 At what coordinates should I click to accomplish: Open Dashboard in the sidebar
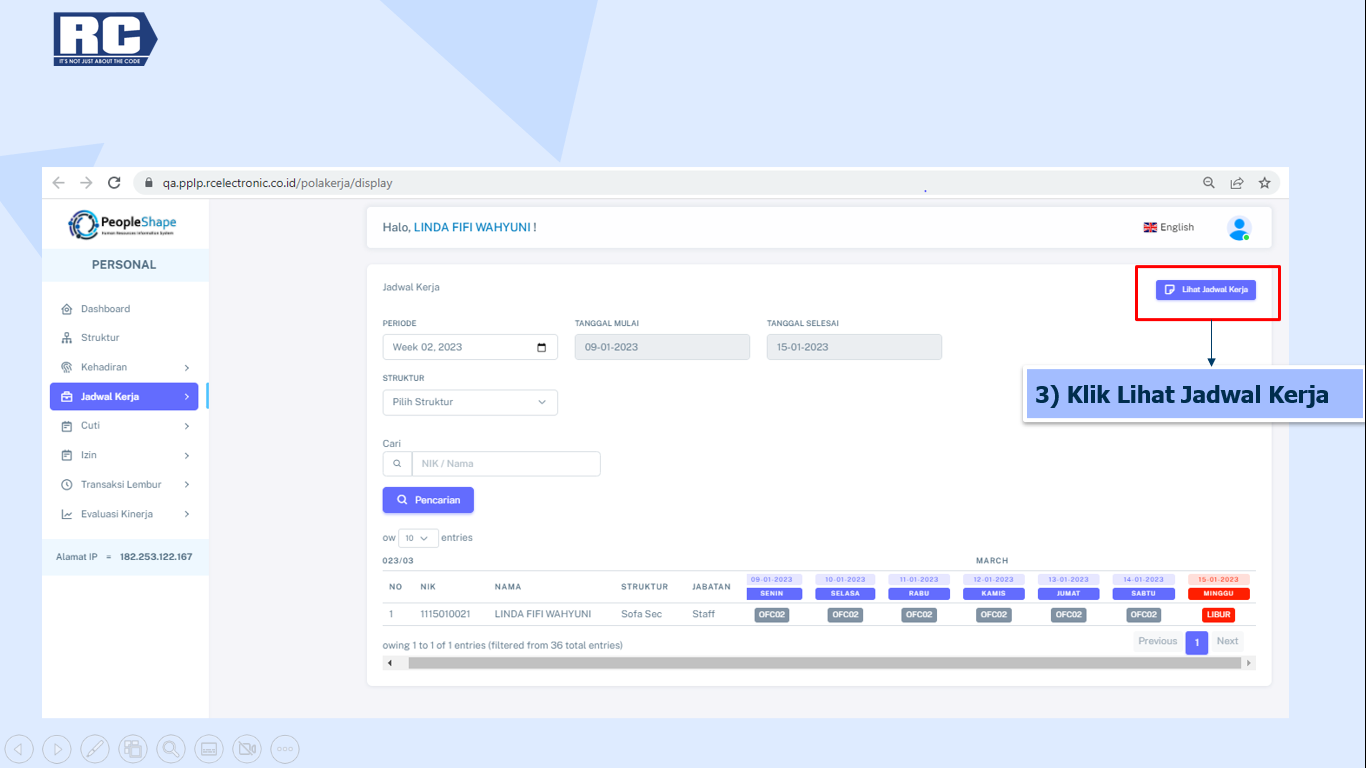pos(105,309)
